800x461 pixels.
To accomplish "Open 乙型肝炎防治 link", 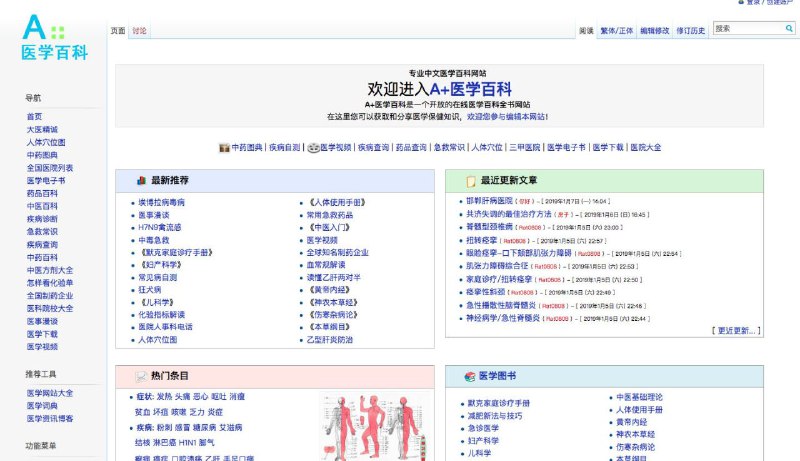I will 329,340.
